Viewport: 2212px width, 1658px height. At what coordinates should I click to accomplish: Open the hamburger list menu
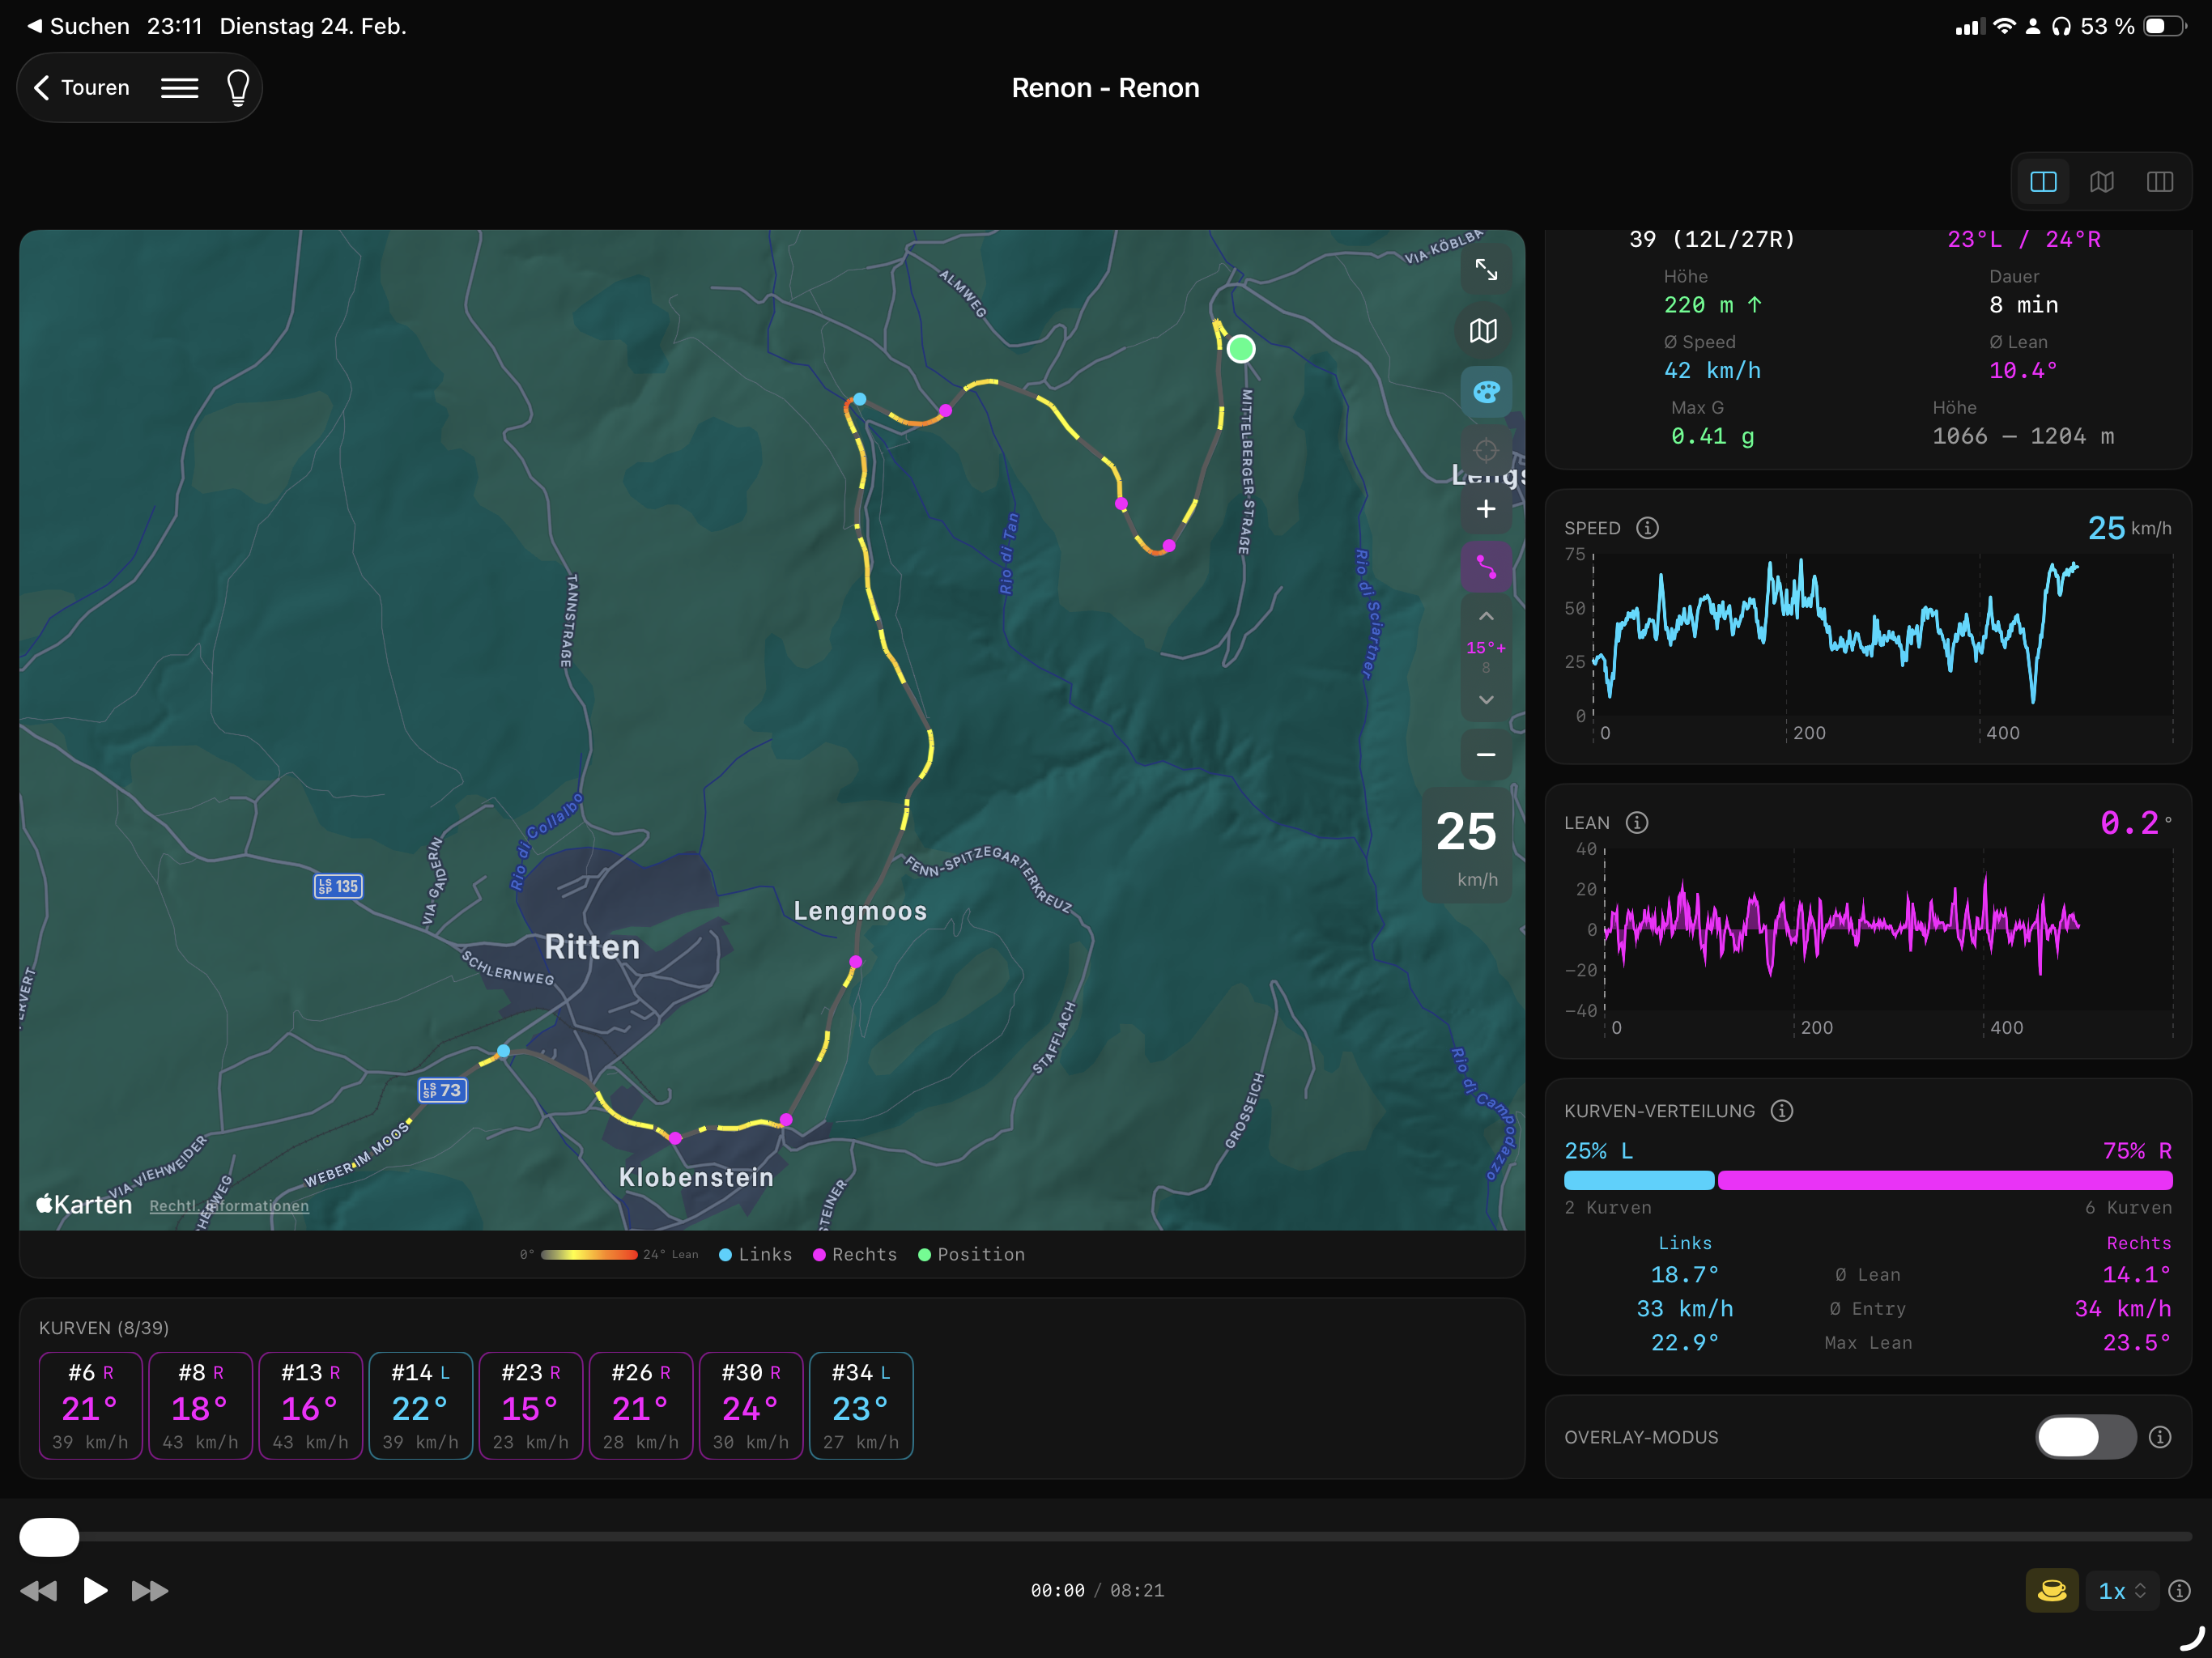[180, 88]
